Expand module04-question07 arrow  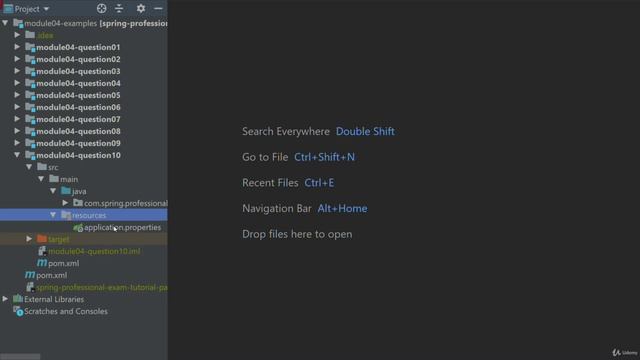17,119
